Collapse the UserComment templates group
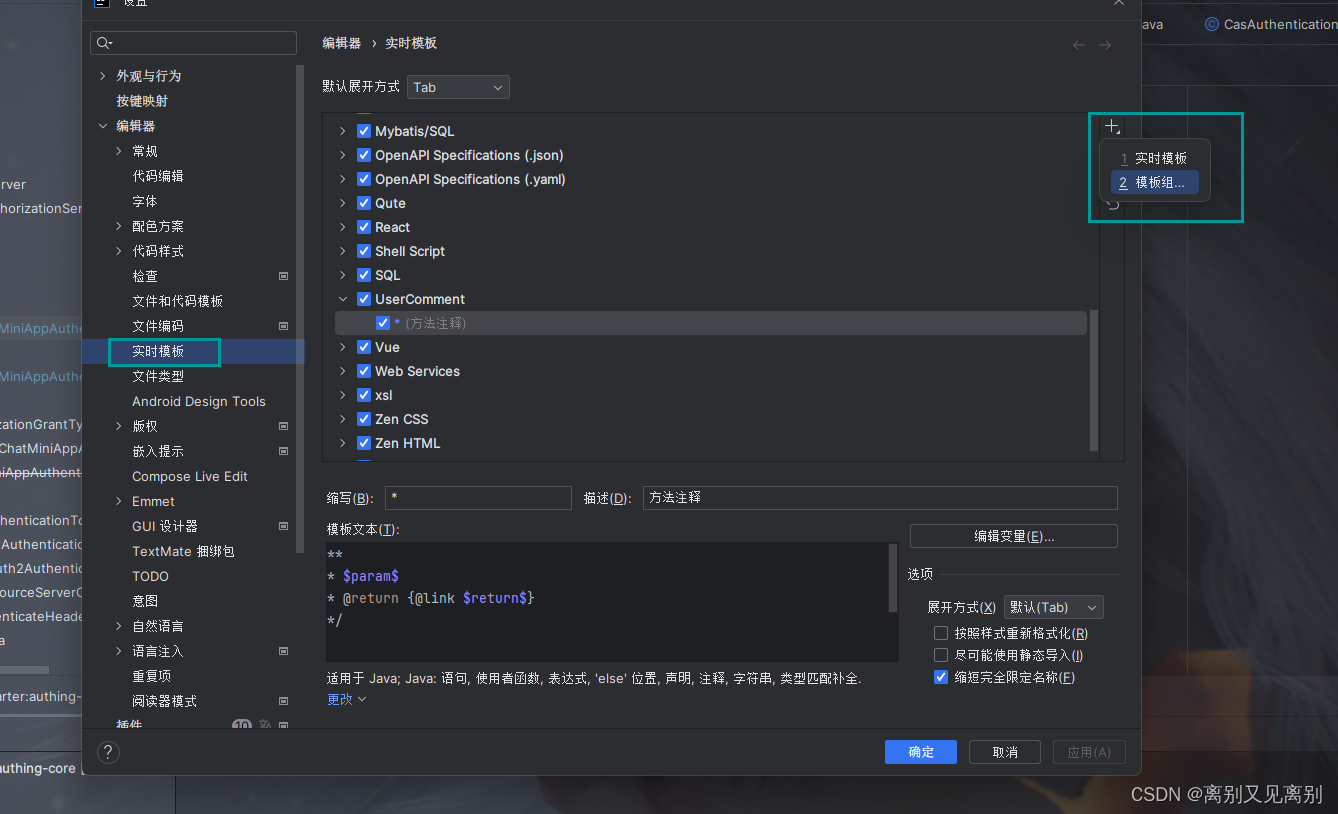Screen dimensions: 1338x814 (x=342, y=298)
